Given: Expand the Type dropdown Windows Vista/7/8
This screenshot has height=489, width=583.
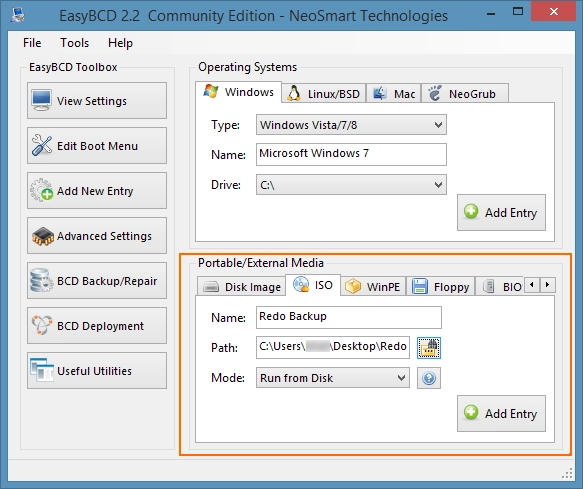Looking at the screenshot, I should (351, 125).
